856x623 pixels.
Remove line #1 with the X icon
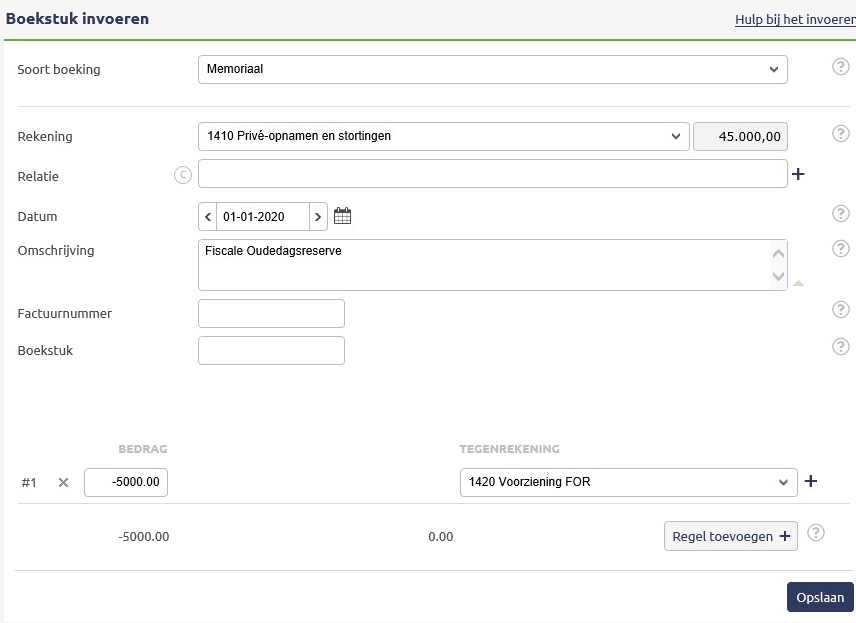(63, 483)
